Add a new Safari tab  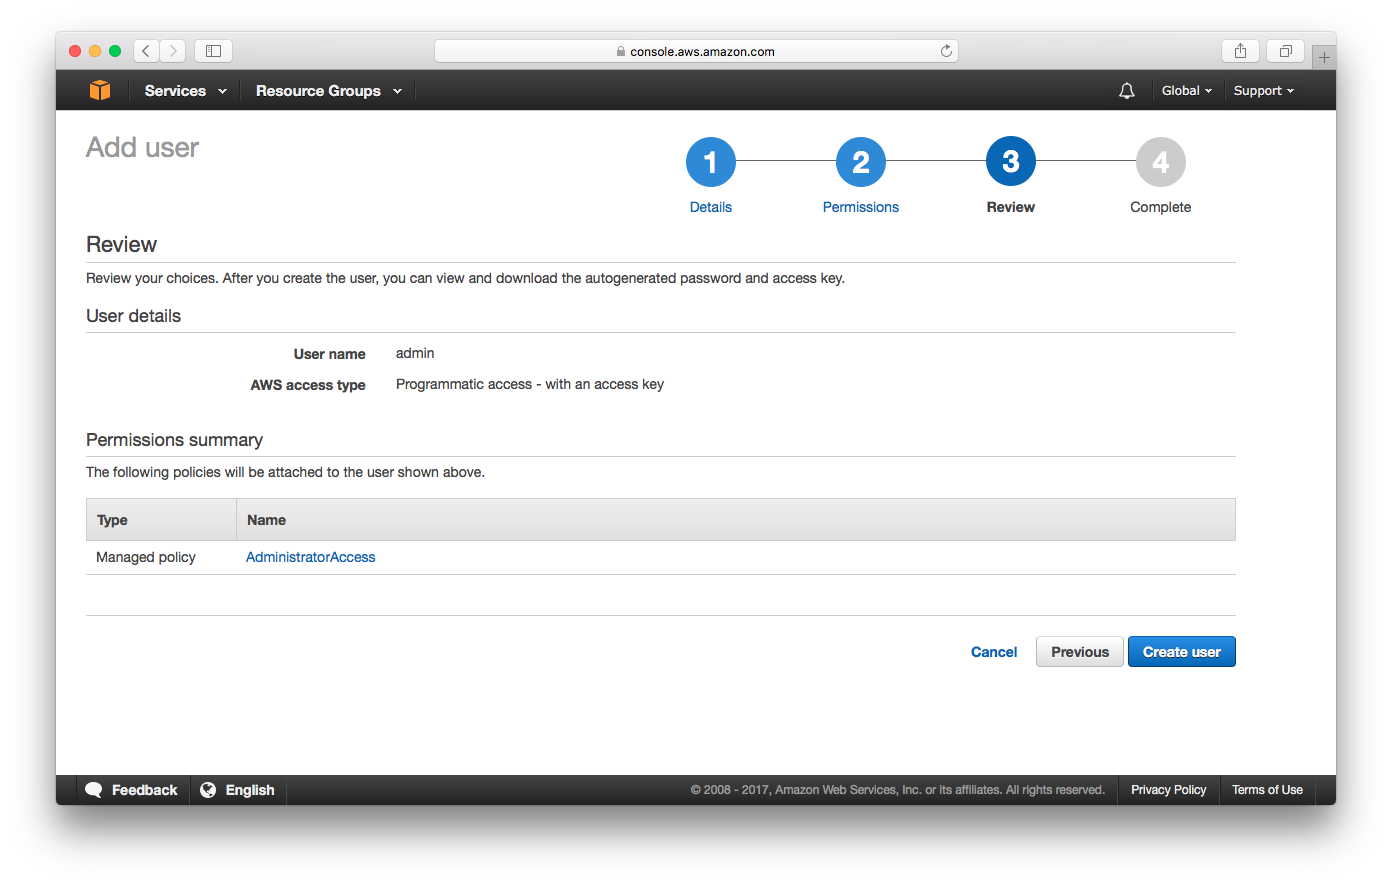click(1324, 57)
